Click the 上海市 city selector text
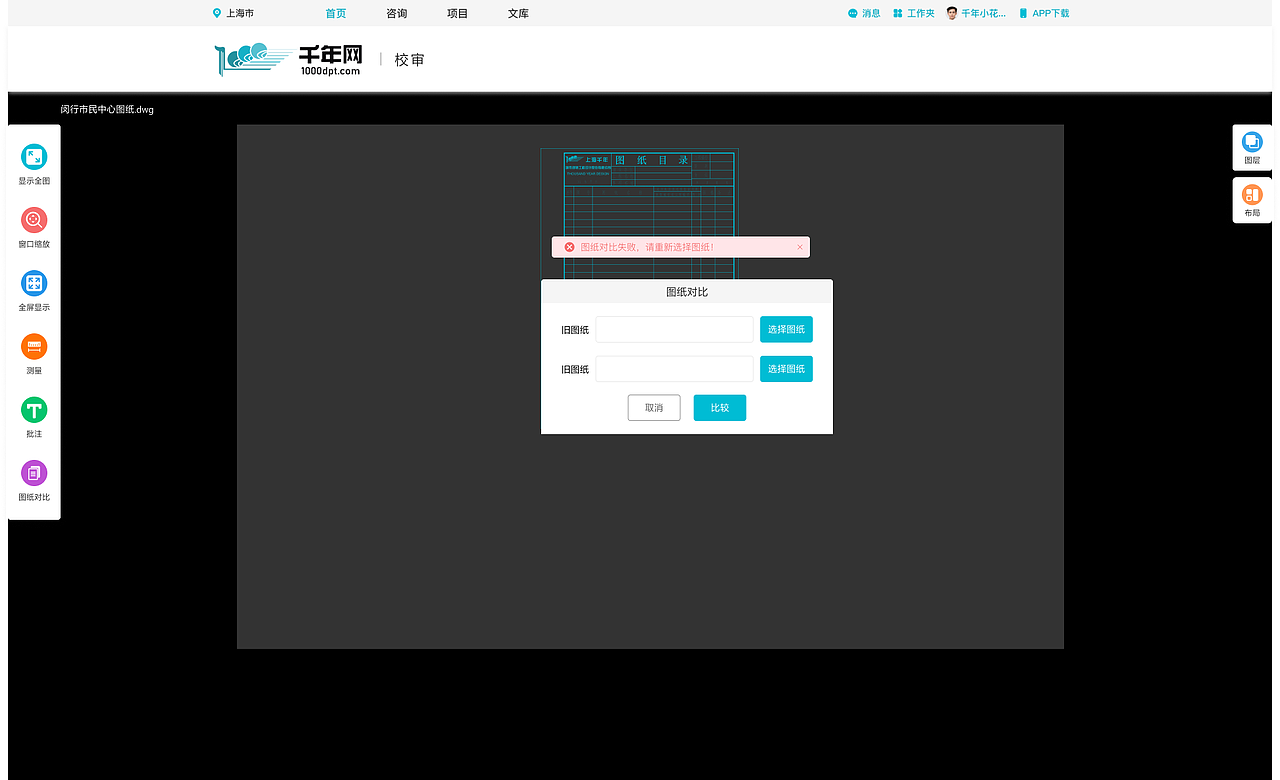This screenshot has height=780, width=1280. 240,13
